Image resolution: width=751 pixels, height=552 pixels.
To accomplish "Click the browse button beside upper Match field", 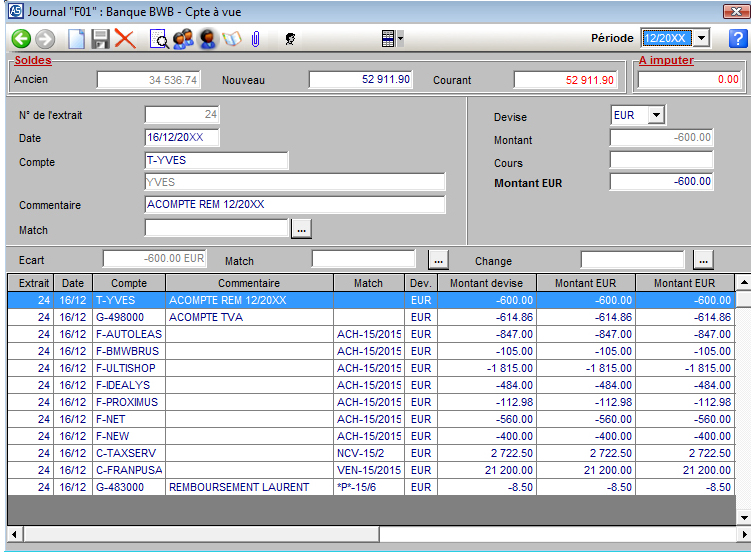I will [301, 229].
